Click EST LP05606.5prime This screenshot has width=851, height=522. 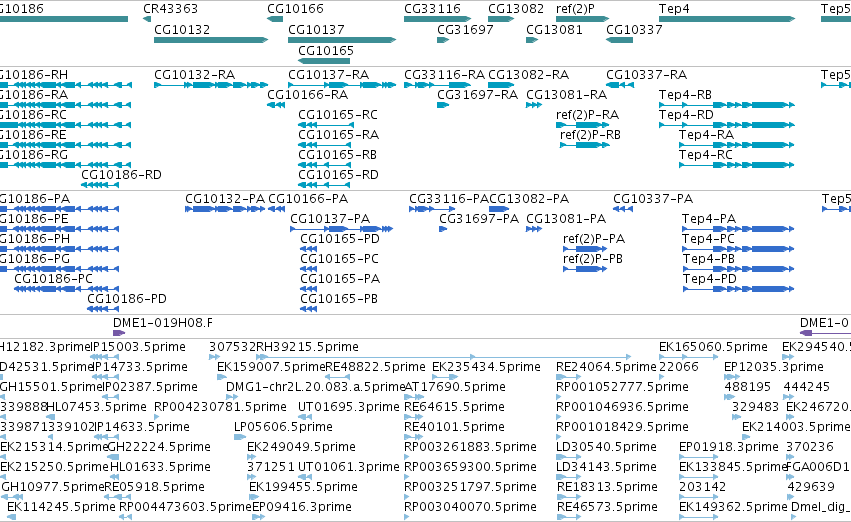[x=240, y=437]
